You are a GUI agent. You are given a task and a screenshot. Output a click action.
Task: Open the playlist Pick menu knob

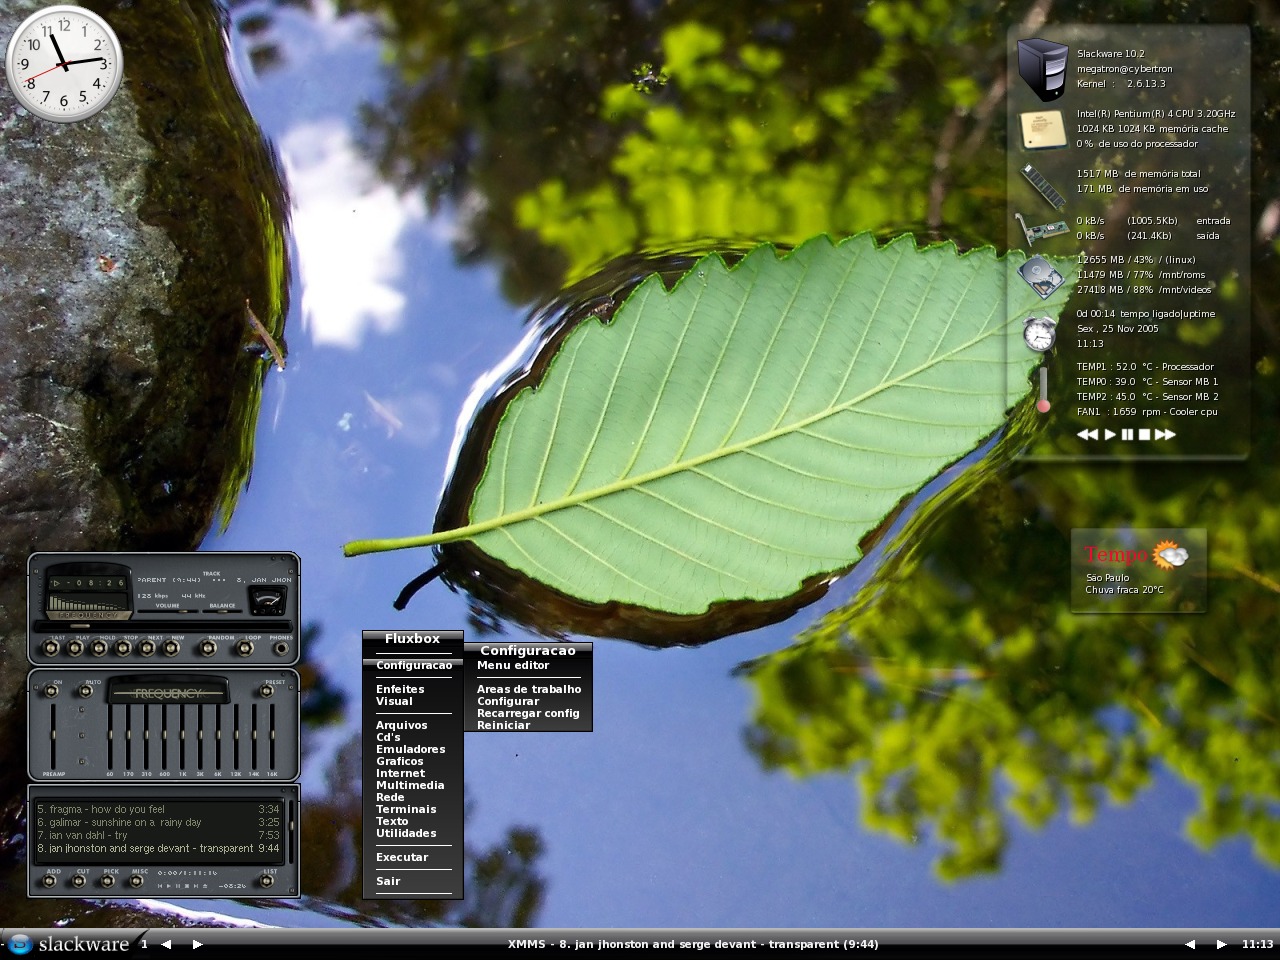pos(108,881)
